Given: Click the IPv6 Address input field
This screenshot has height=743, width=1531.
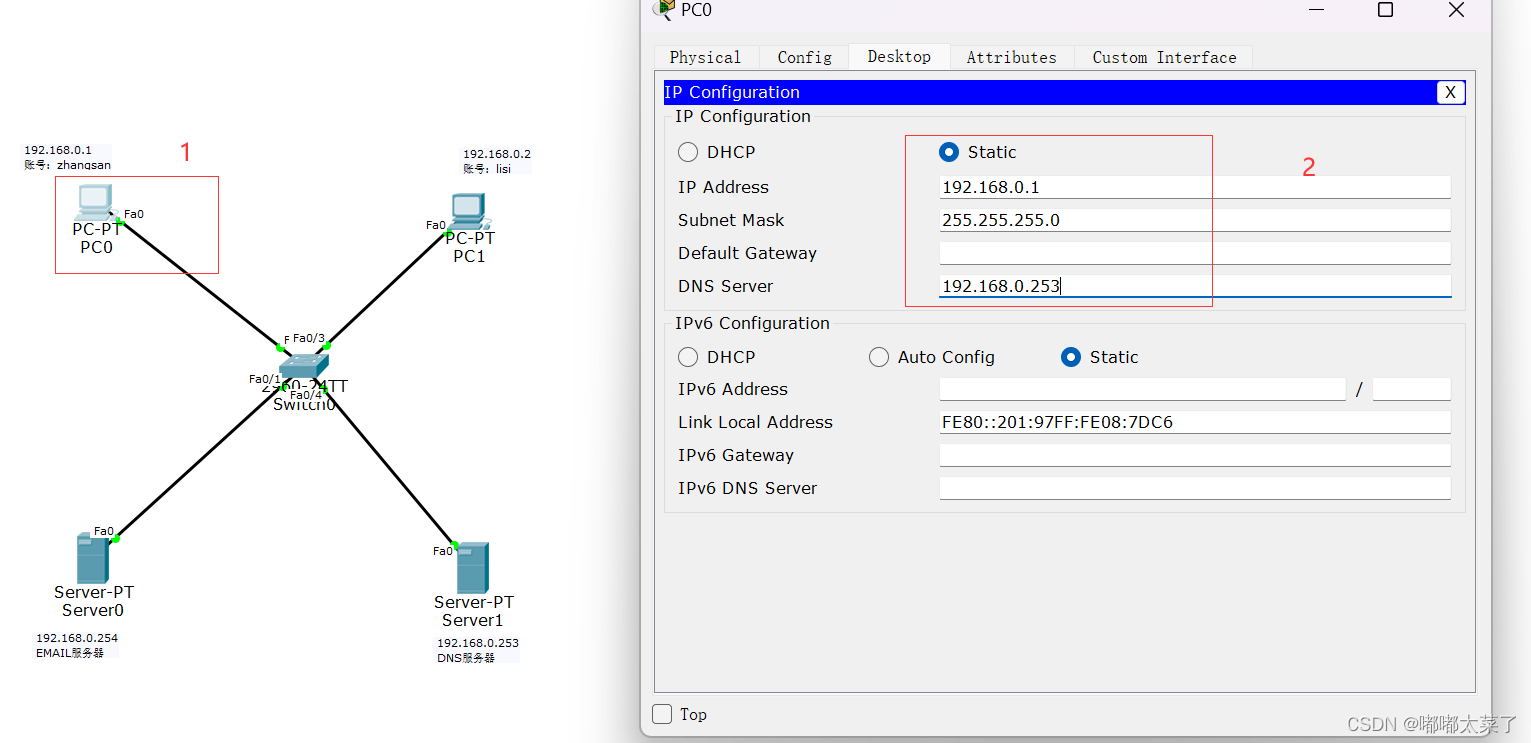Looking at the screenshot, I should coord(1142,389).
